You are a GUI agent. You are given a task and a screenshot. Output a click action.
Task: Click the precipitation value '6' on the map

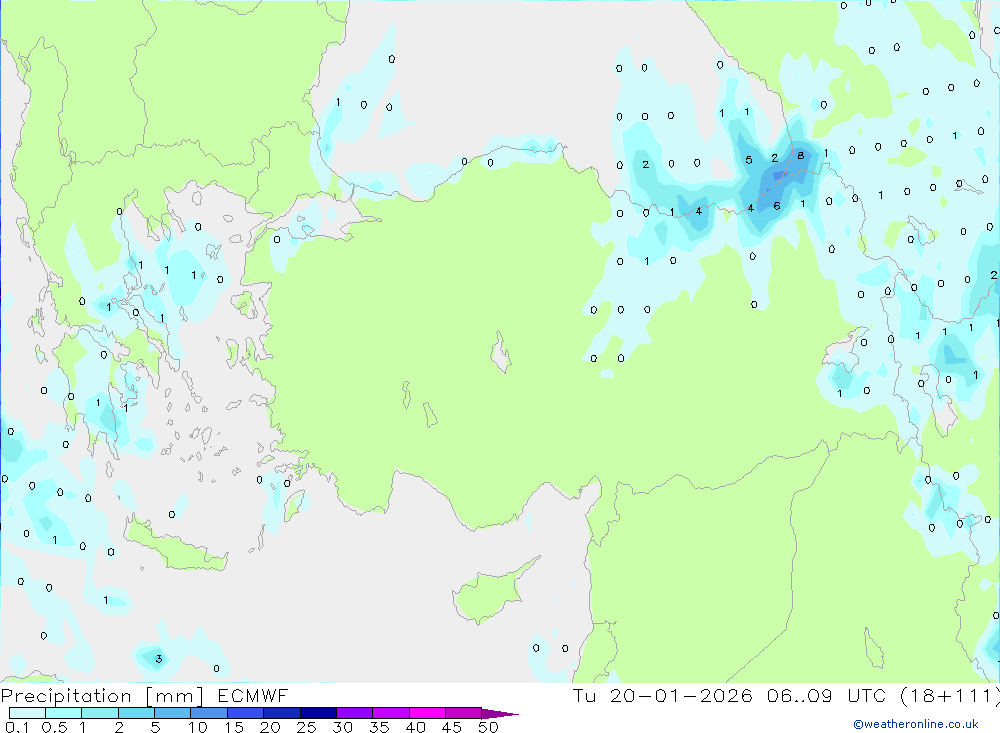pos(777,206)
